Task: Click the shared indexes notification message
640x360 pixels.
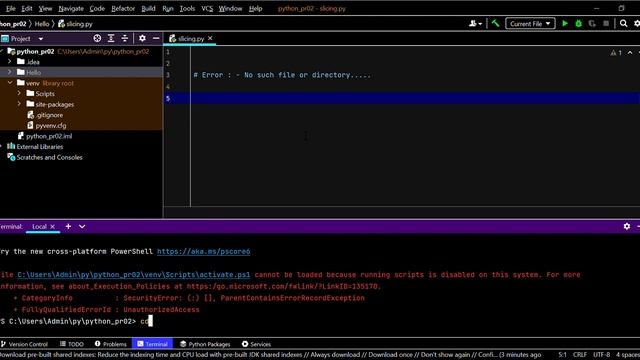Action: 271,355
